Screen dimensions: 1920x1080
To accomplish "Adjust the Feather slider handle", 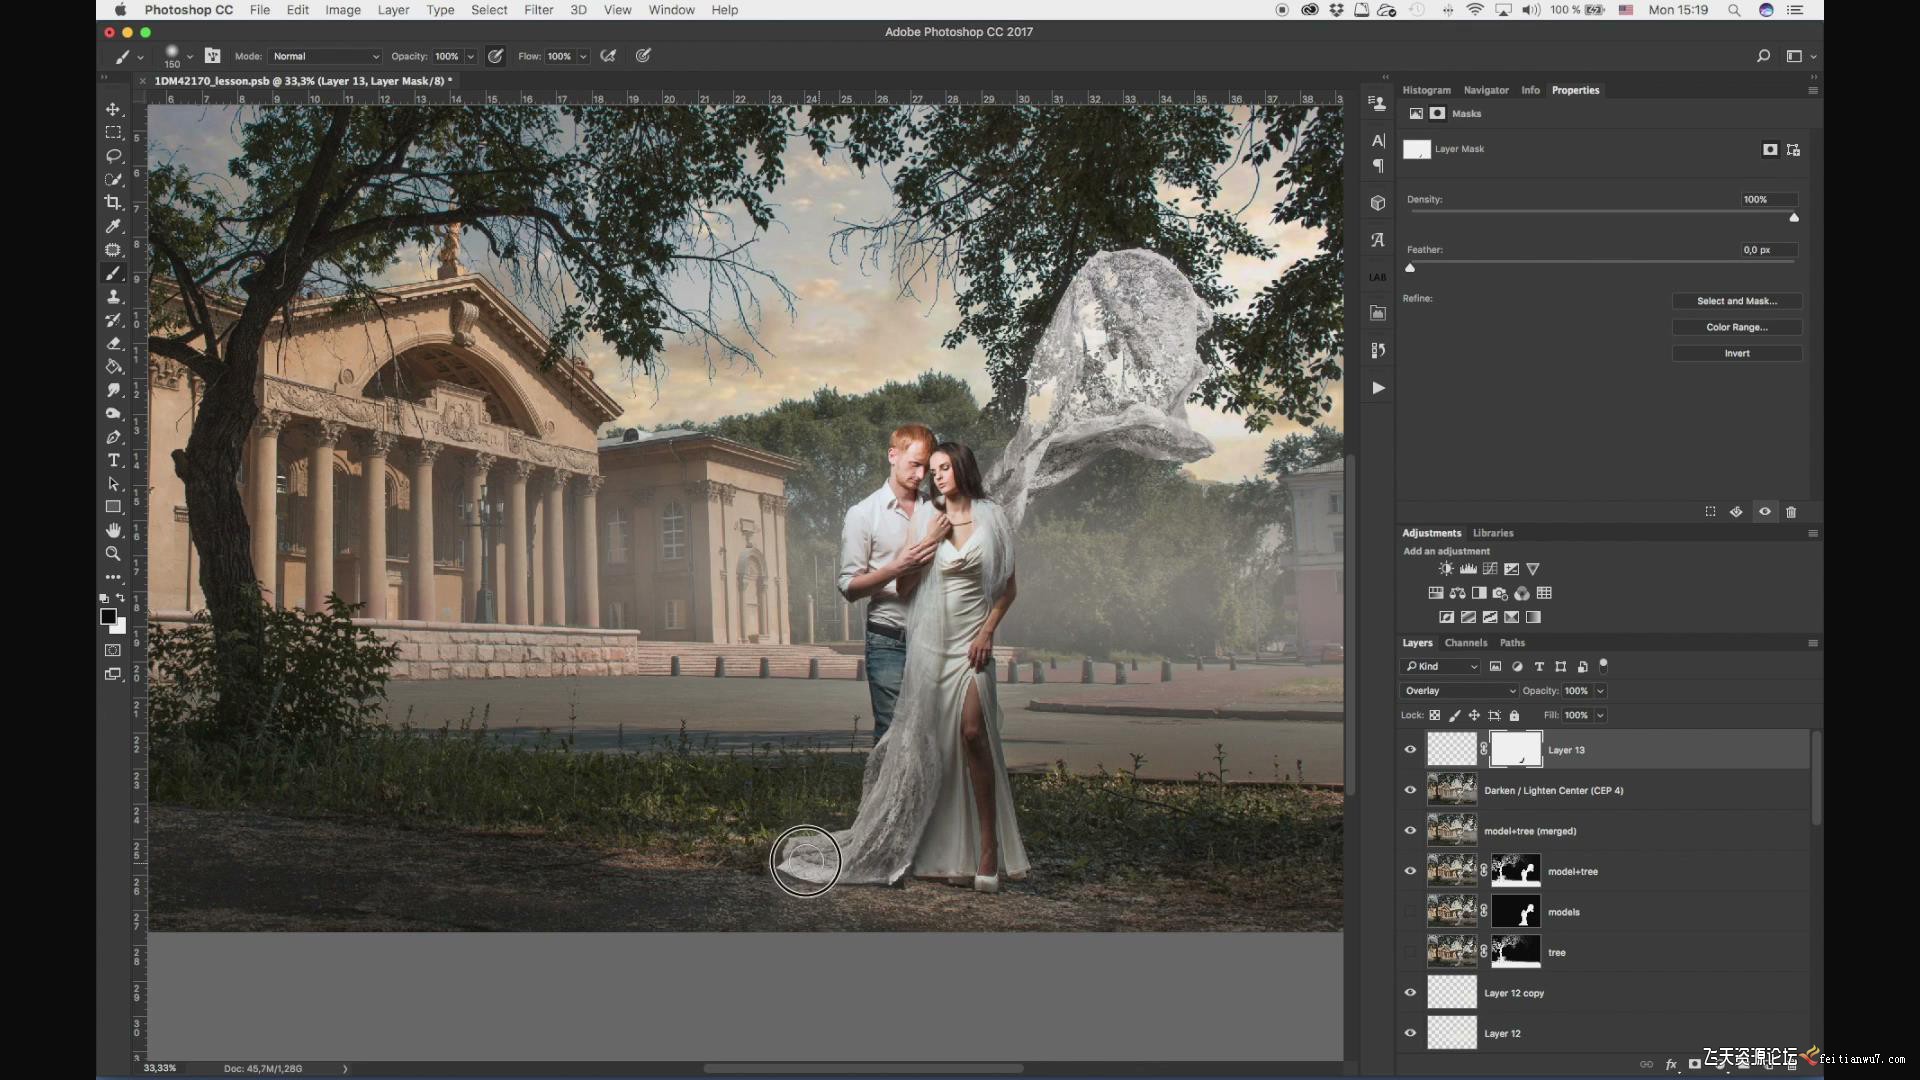I will coord(1410,268).
